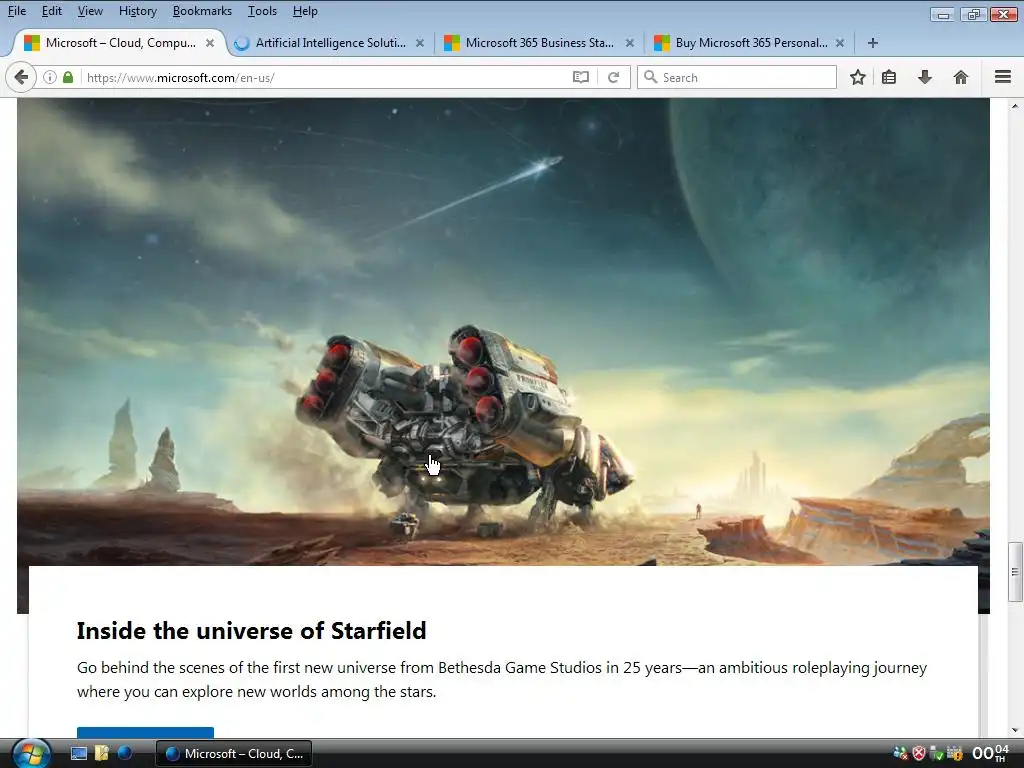
Task: Select Microsoft – Cloud taskbar button
Action: pos(234,754)
